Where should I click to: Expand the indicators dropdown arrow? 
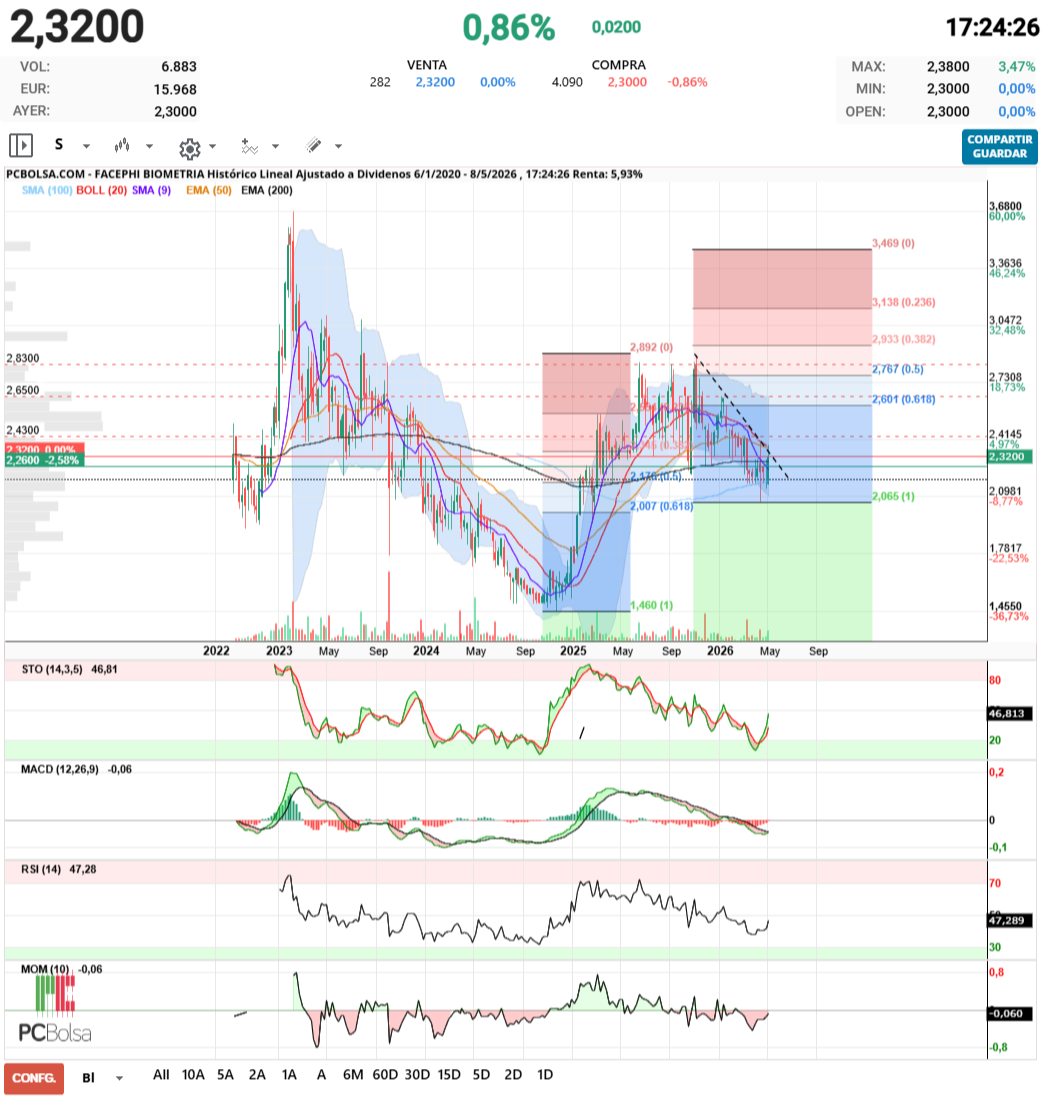(276, 147)
